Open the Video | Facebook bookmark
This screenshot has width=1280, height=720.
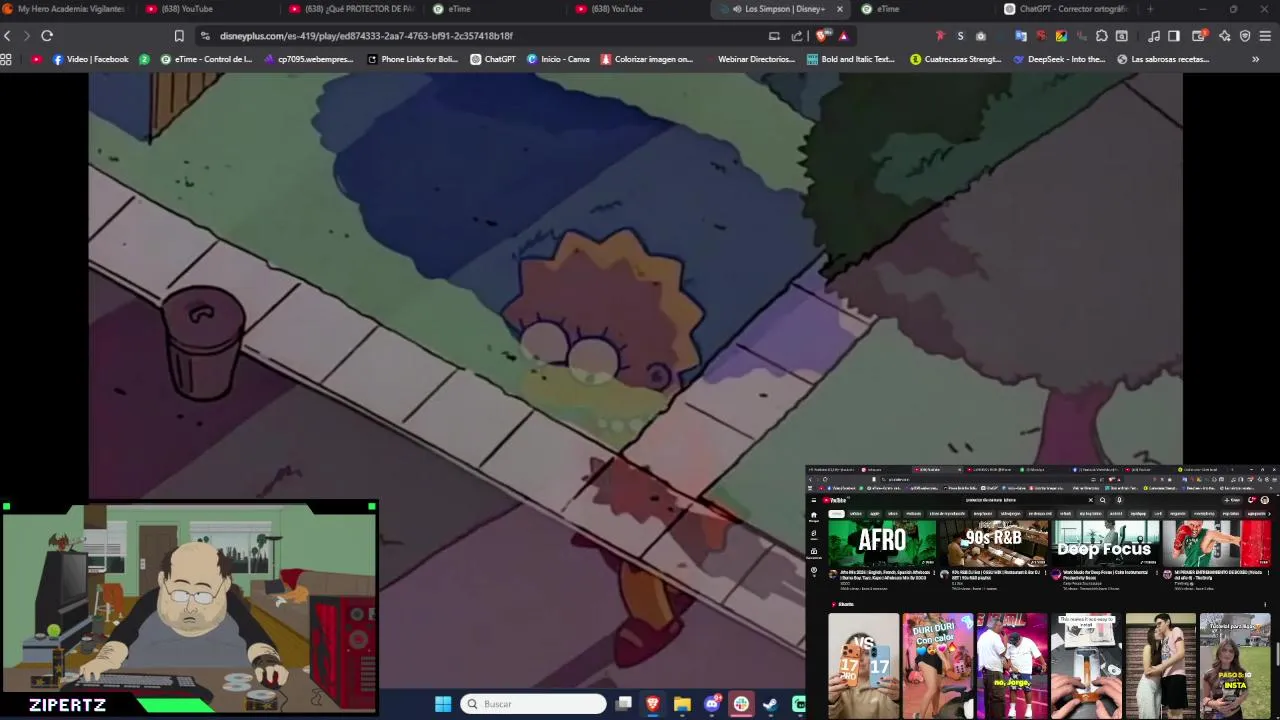tap(90, 60)
